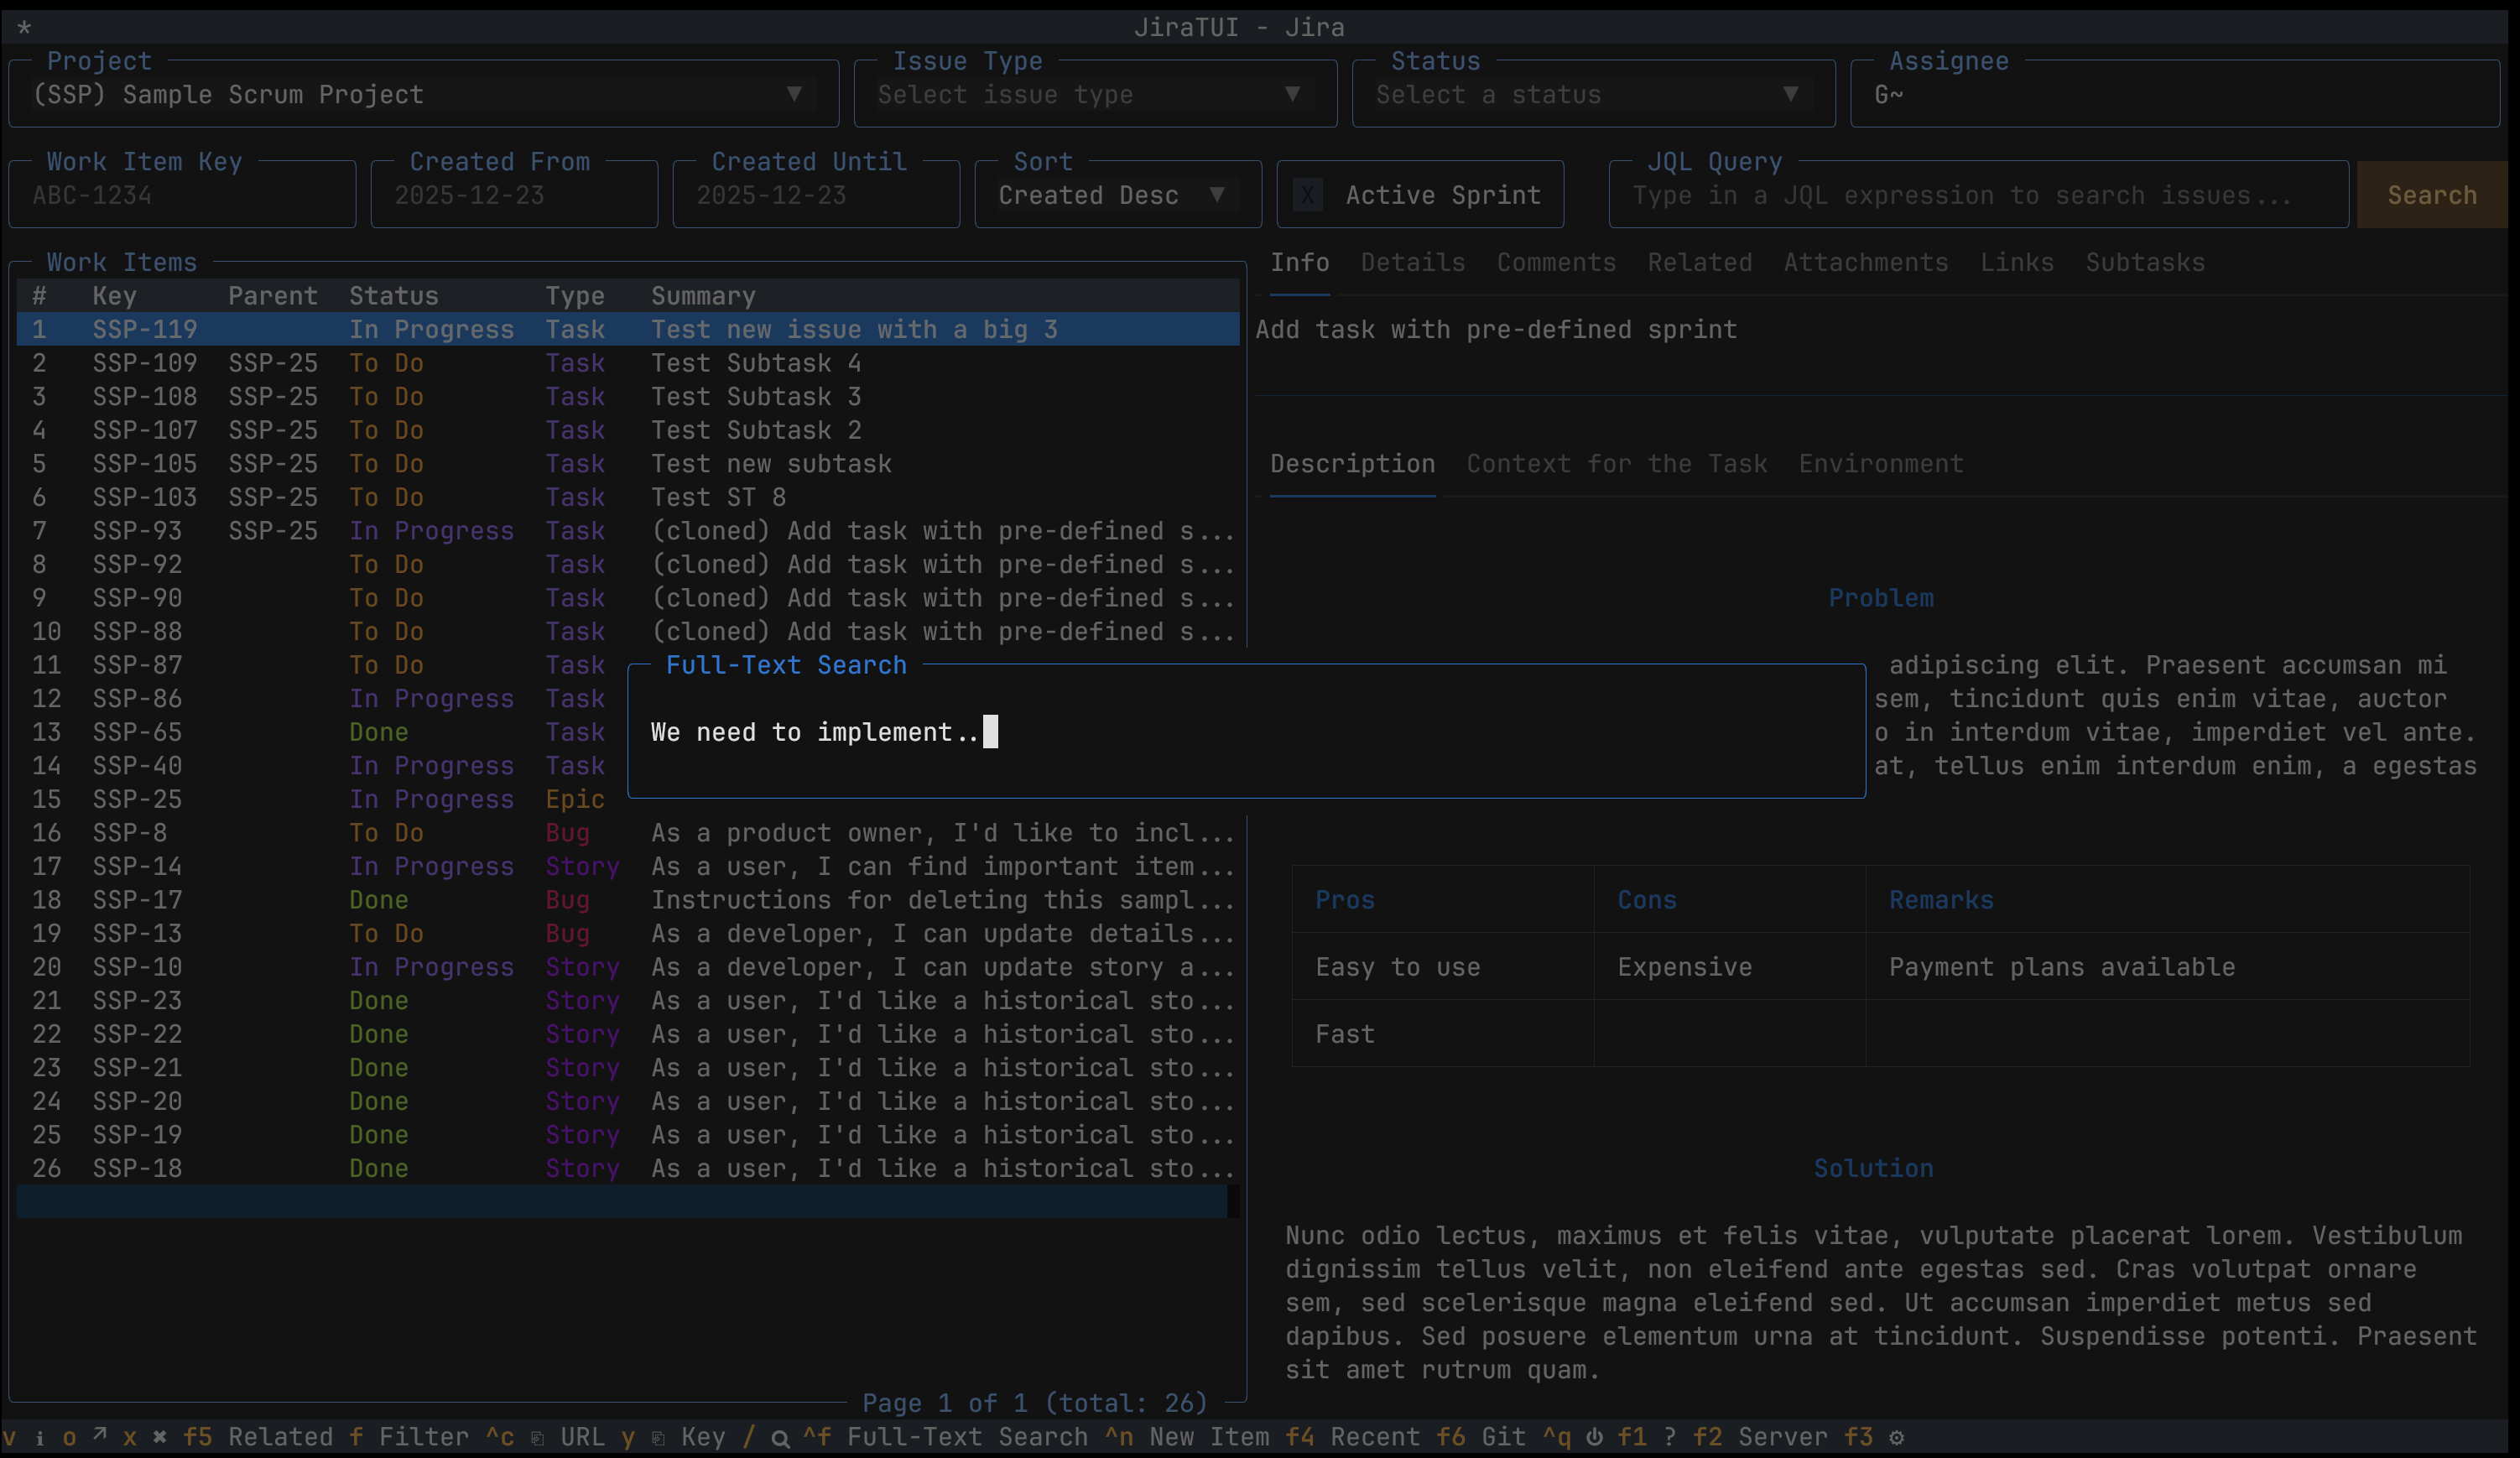Select row SSP-25 Epic item

[322, 799]
